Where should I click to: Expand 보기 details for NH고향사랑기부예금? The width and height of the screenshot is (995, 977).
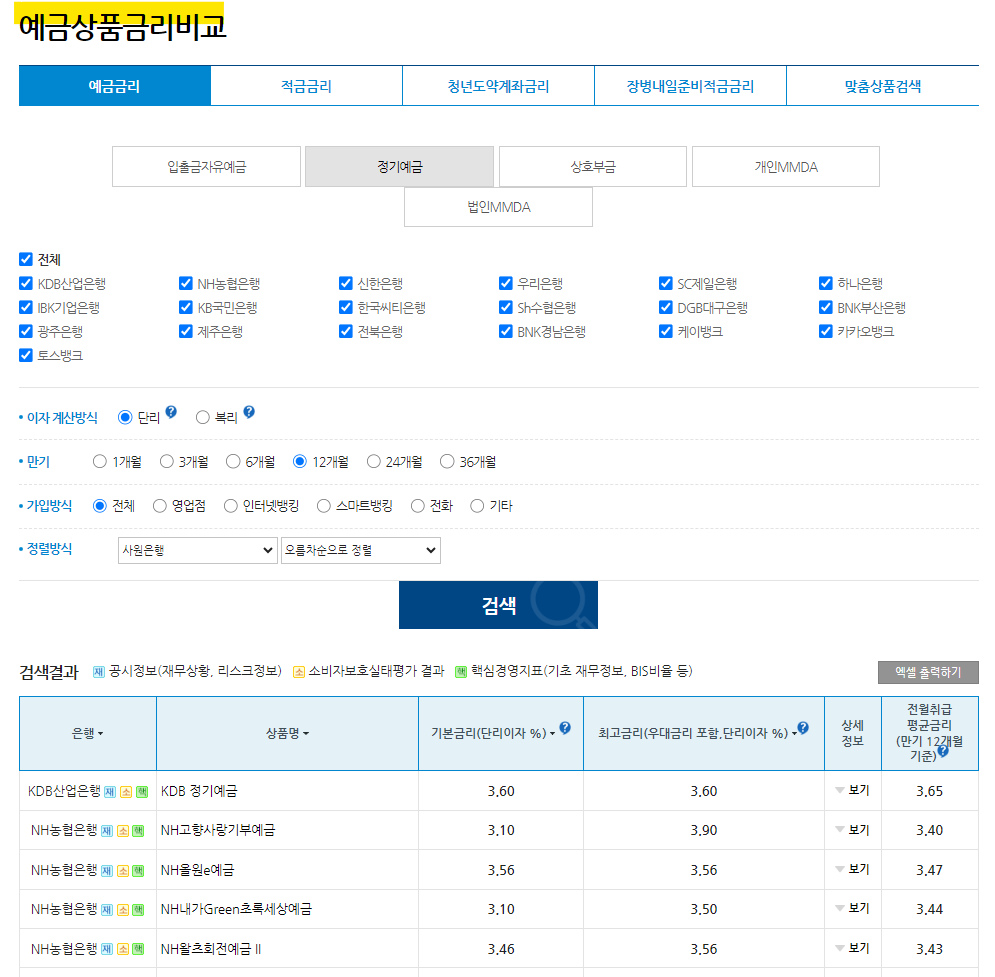(x=852, y=830)
